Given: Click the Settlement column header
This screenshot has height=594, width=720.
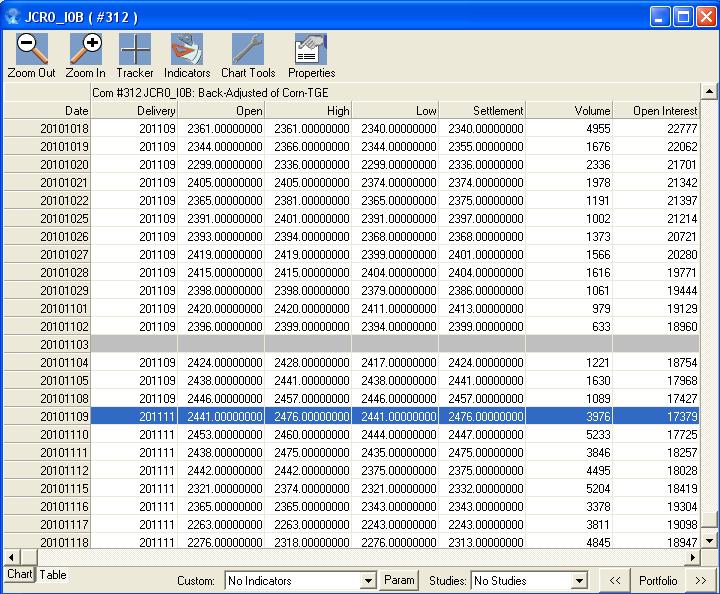Looking at the screenshot, I should [482, 110].
